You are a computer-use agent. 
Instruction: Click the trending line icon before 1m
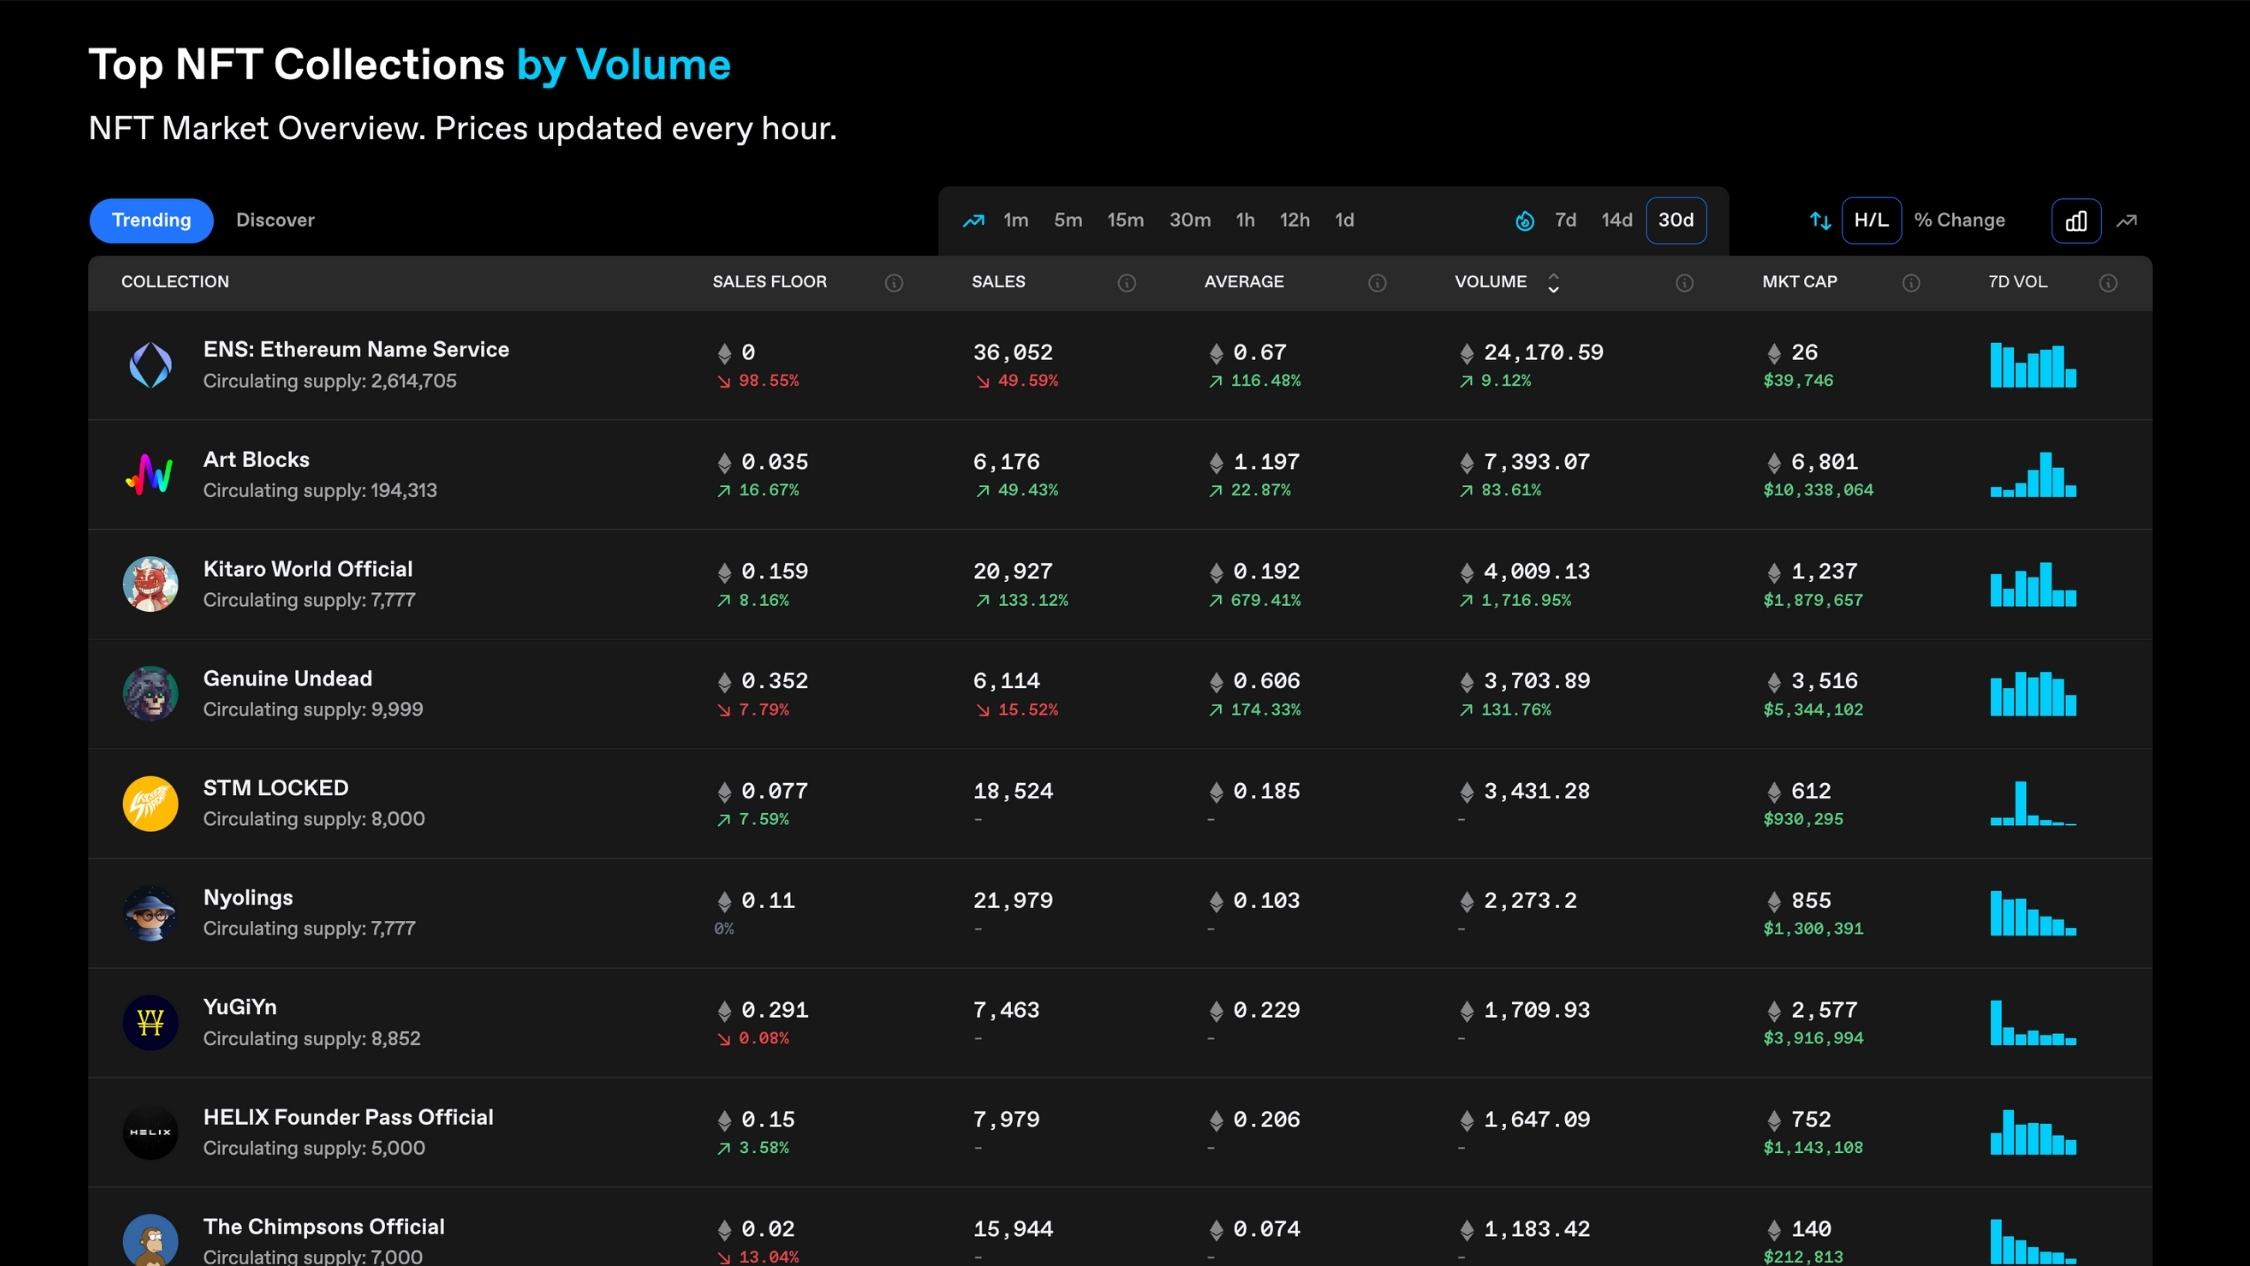(x=973, y=220)
